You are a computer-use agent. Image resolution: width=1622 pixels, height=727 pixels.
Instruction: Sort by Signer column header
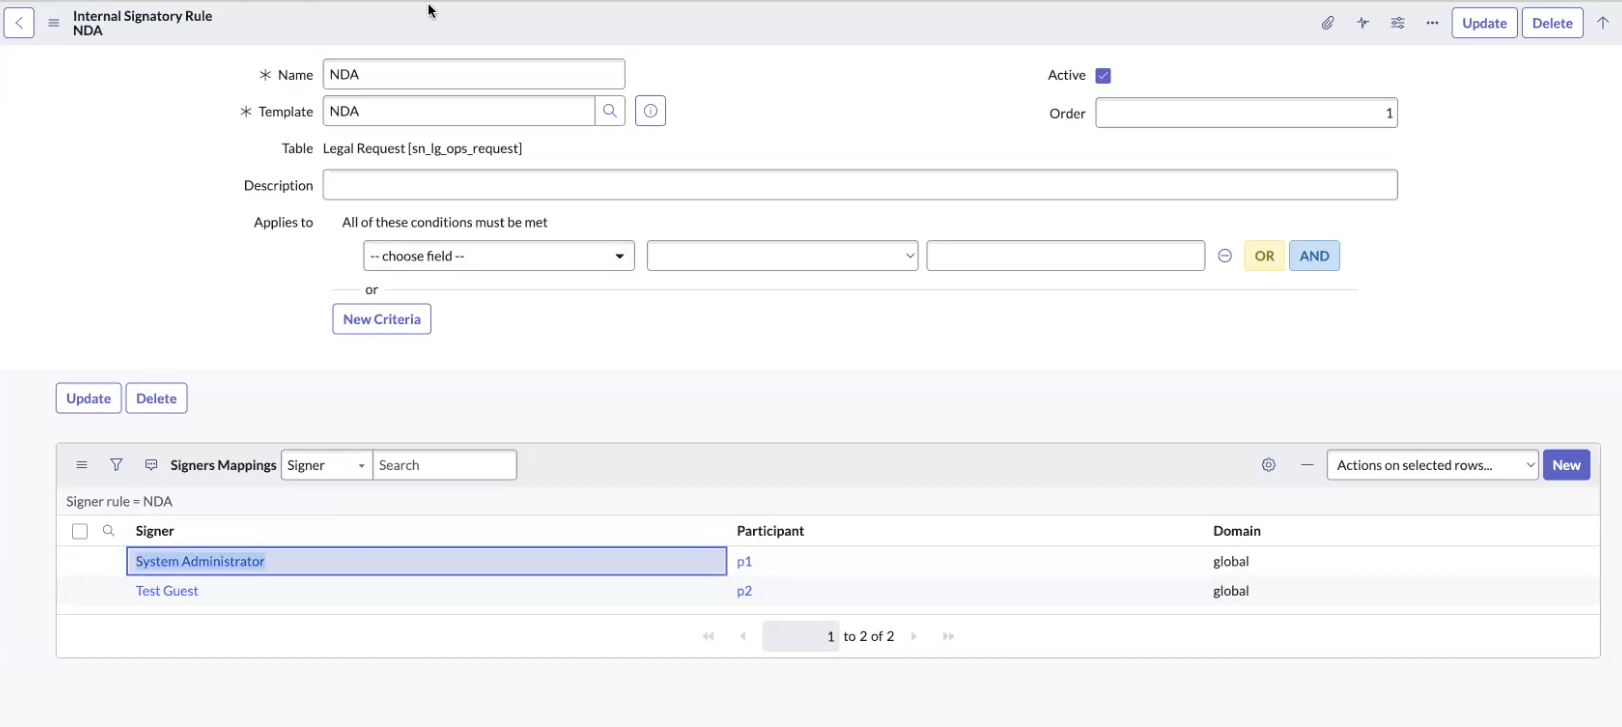pyautogui.click(x=155, y=531)
